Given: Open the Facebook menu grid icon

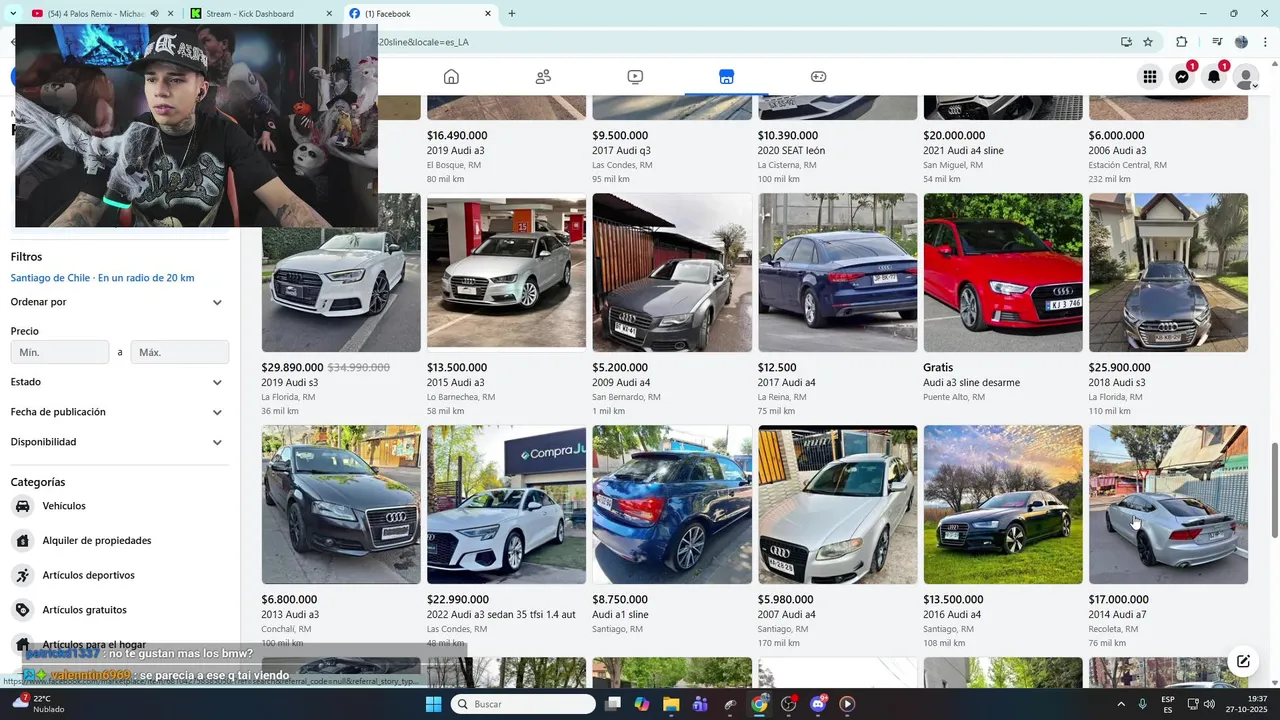Looking at the screenshot, I should (x=1150, y=77).
